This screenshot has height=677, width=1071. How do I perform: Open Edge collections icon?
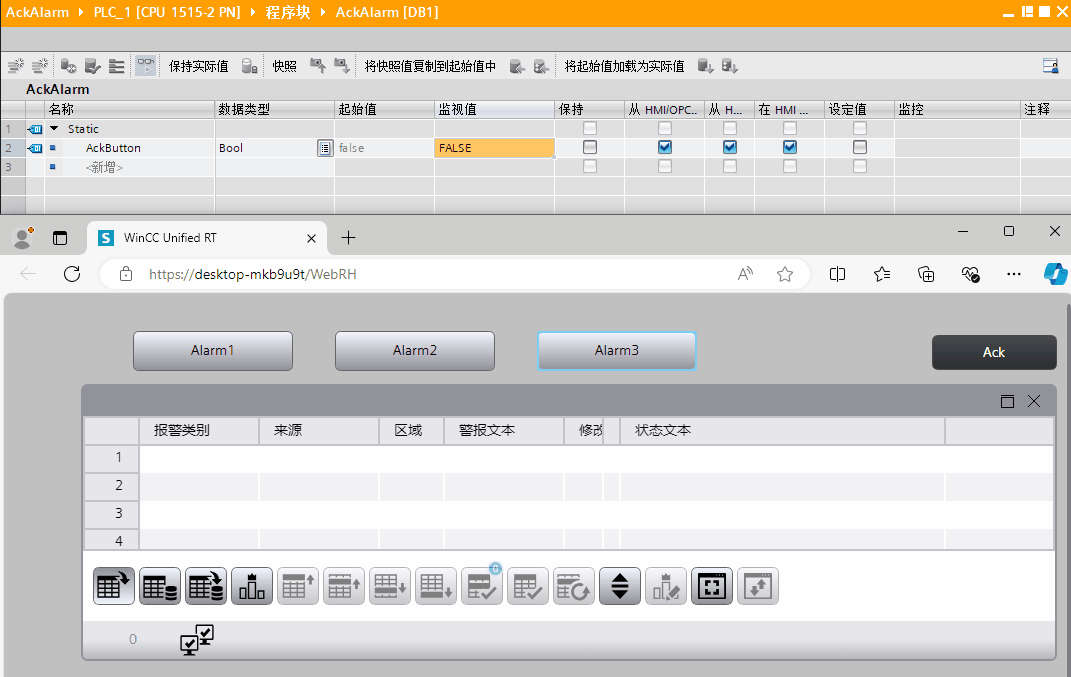tap(926, 274)
